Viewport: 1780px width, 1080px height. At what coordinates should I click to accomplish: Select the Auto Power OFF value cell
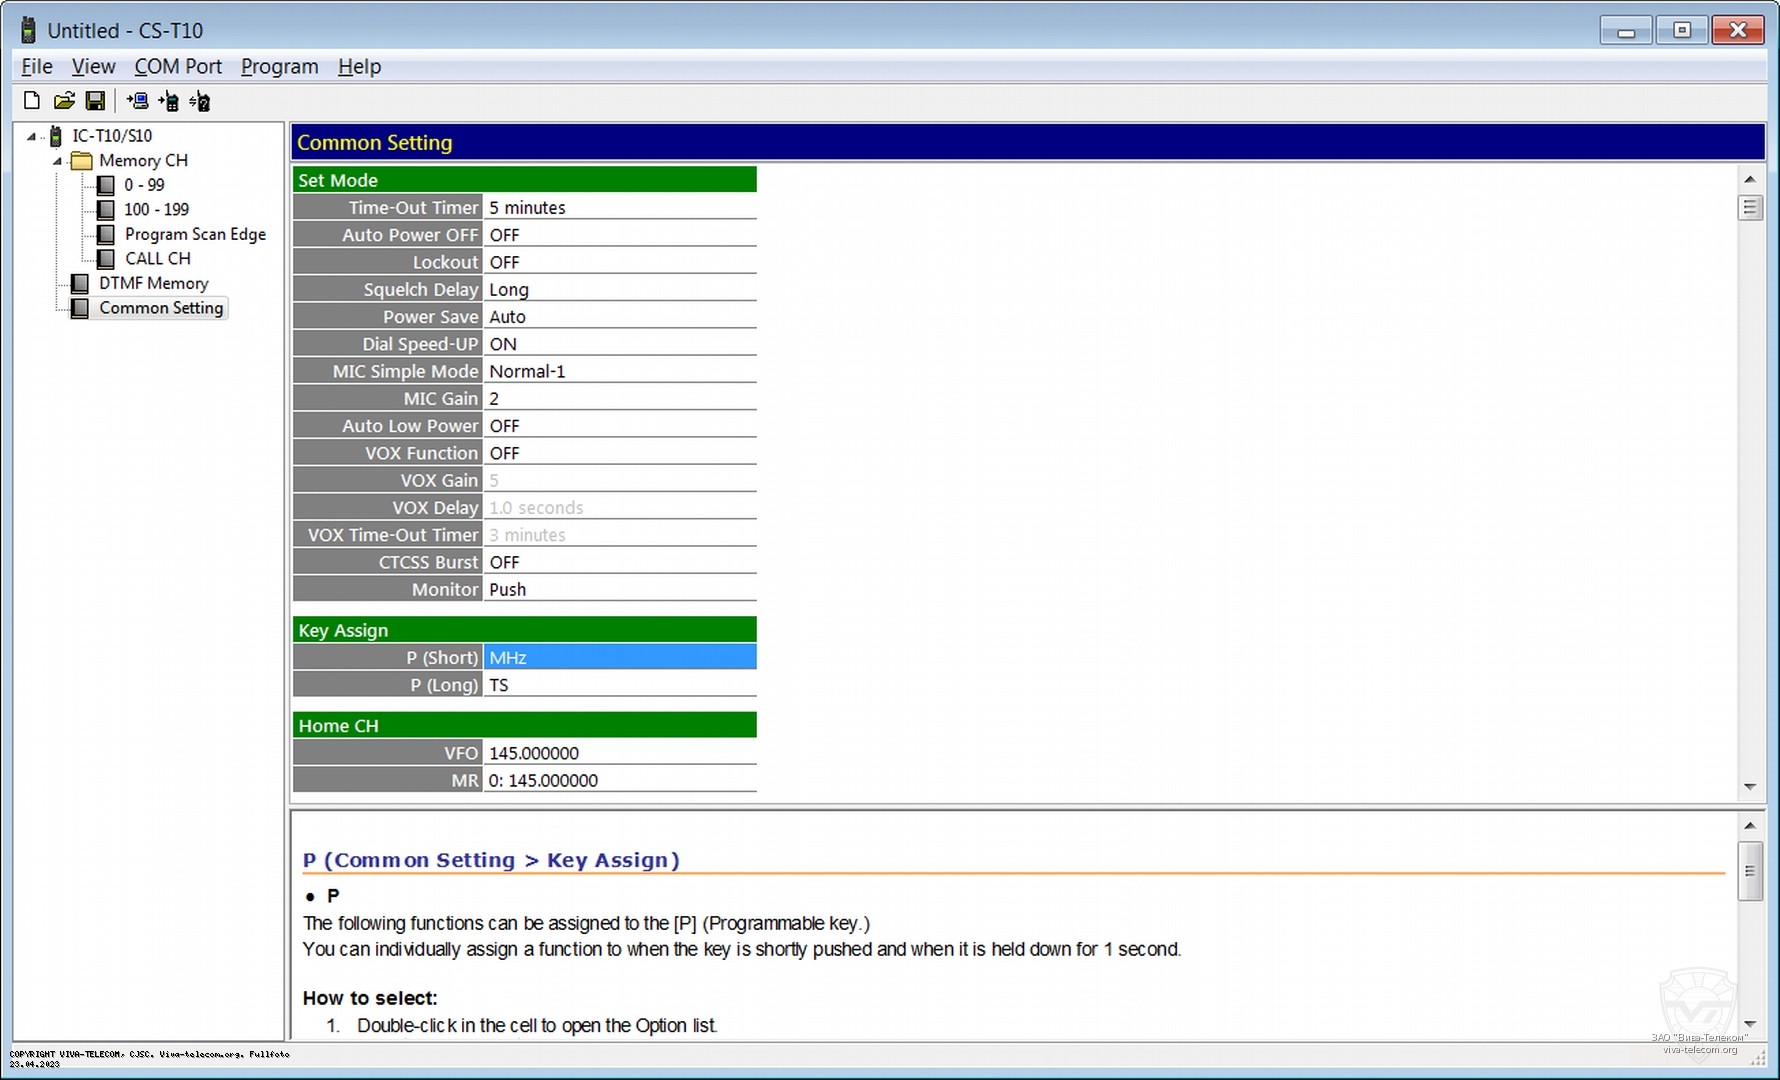click(619, 235)
